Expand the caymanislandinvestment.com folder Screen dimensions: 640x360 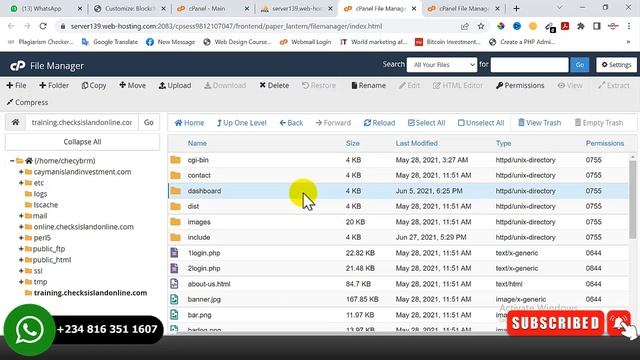pos(21,172)
